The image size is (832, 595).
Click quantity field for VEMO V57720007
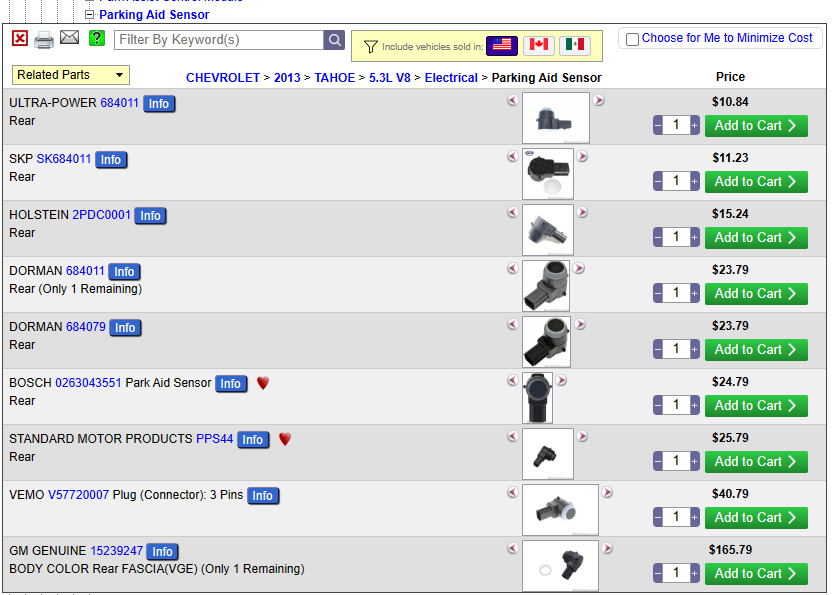pos(677,517)
